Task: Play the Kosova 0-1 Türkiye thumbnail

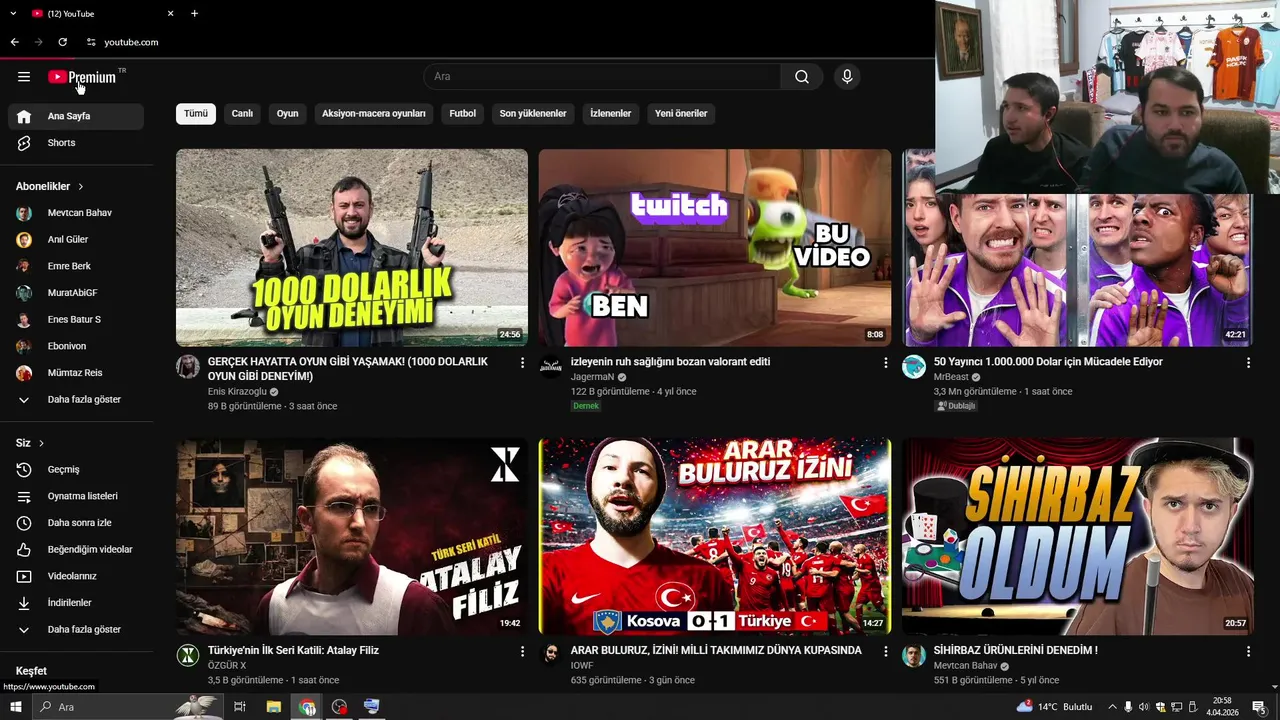Action: pos(715,536)
